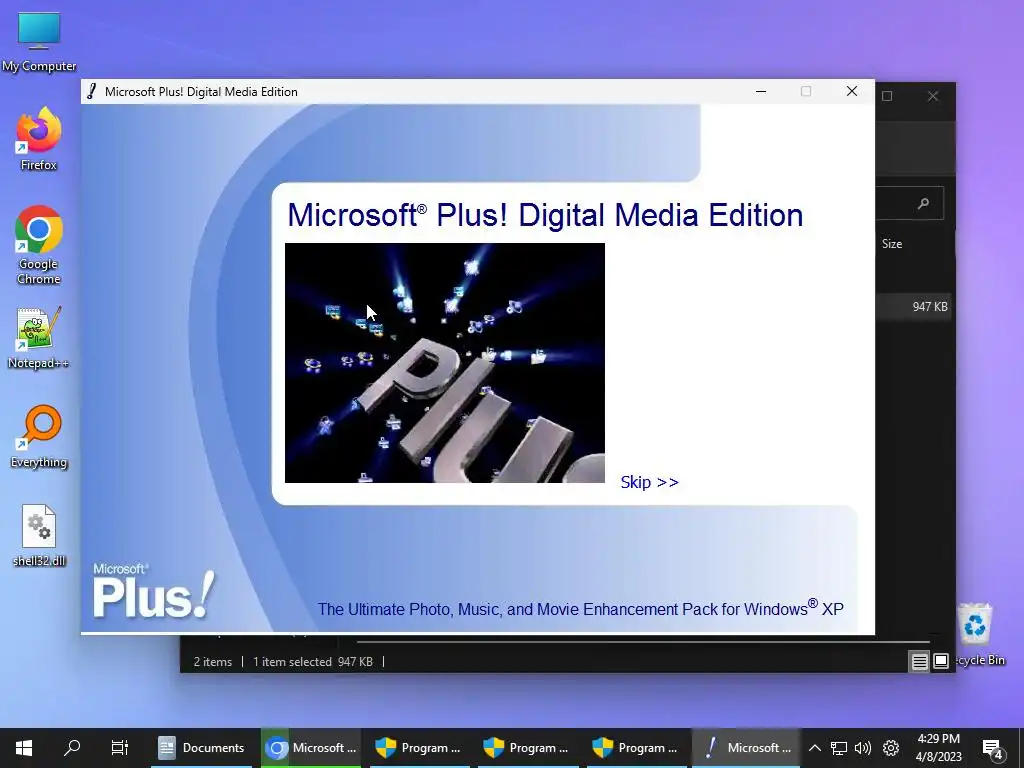This screenshot has width=1024, height=768.
Task: Open the Recycle Bin icon
Action: coord(978,635)
